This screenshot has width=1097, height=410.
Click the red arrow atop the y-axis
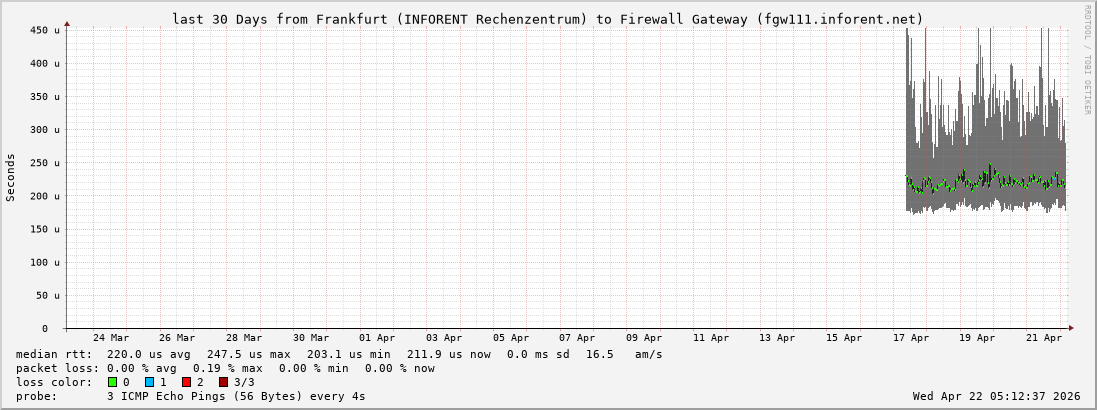coord(67,23)
